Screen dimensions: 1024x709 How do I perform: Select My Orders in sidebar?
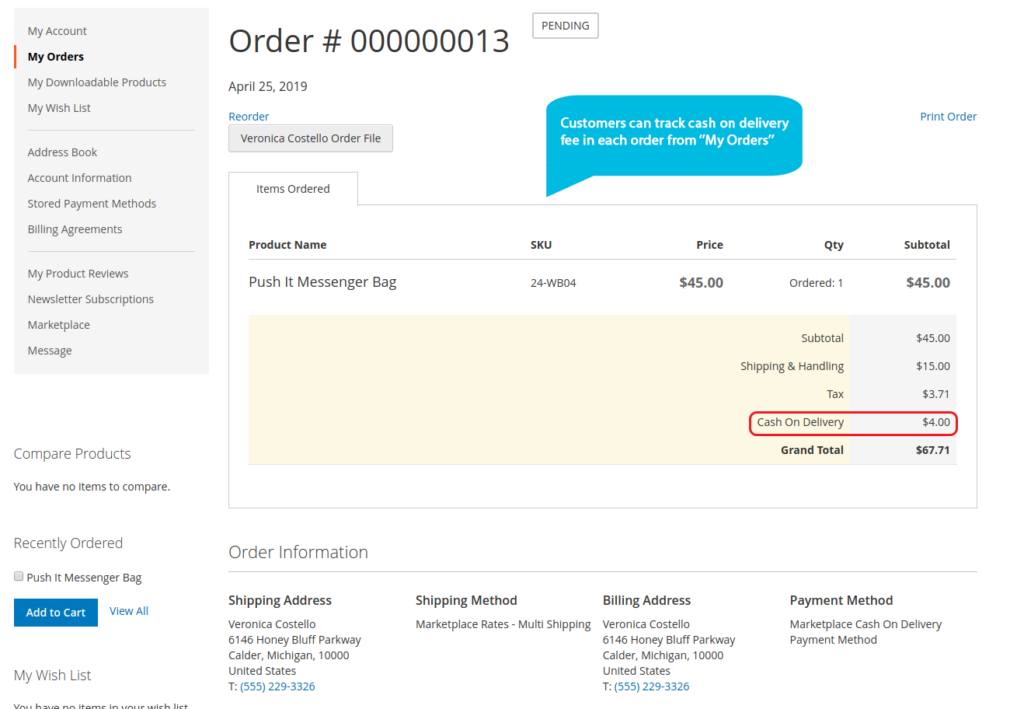[x=56, y=57]
